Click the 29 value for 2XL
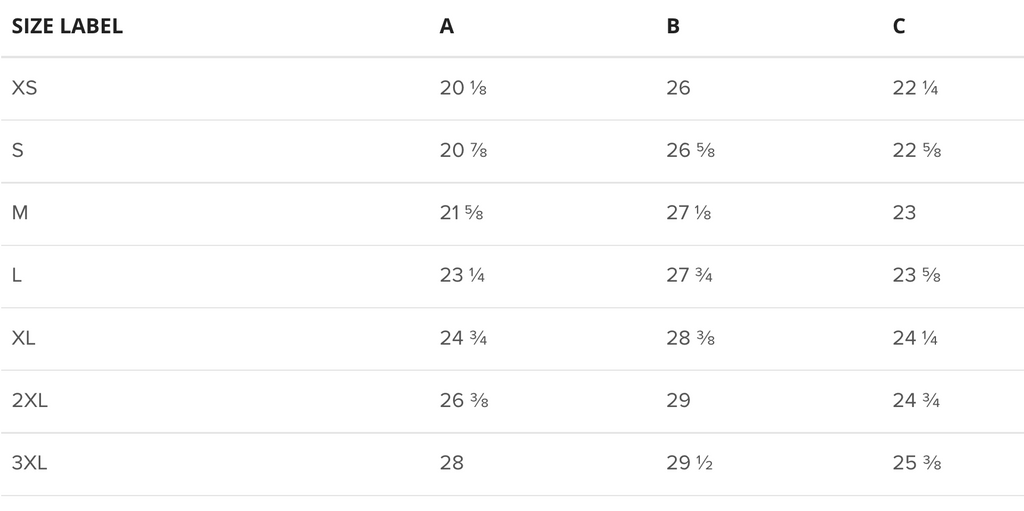Viewport: 1024px width, 511px height. coord(679,400)
